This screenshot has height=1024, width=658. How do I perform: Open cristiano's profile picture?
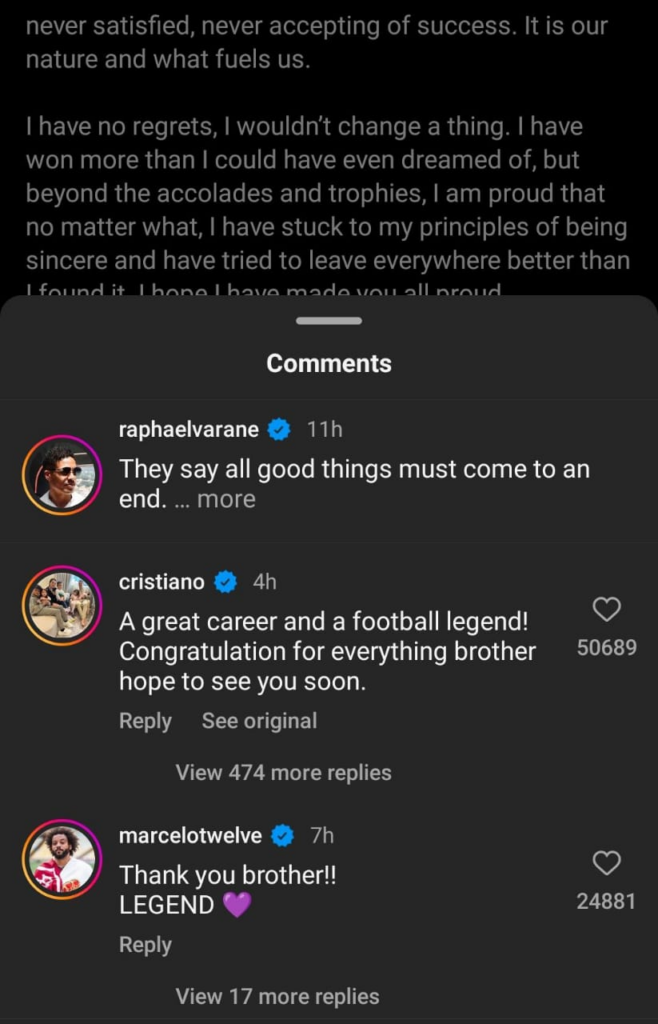click(x=61, y=604)
